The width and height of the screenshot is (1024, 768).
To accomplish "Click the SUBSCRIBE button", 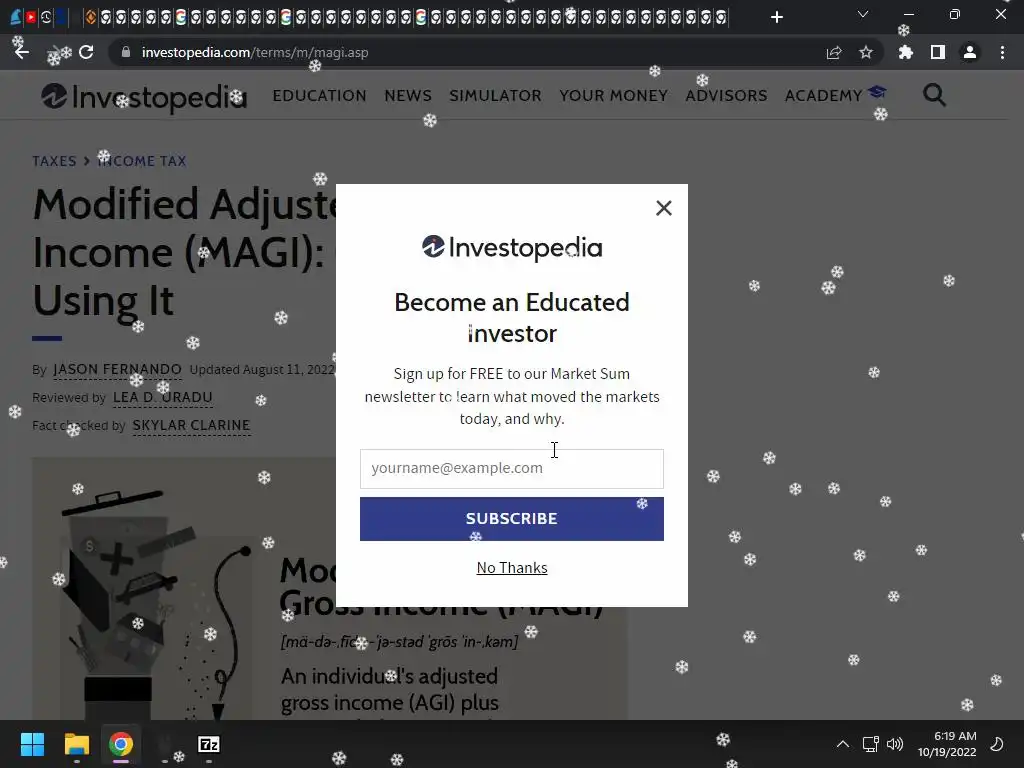I will pos(511,519).
